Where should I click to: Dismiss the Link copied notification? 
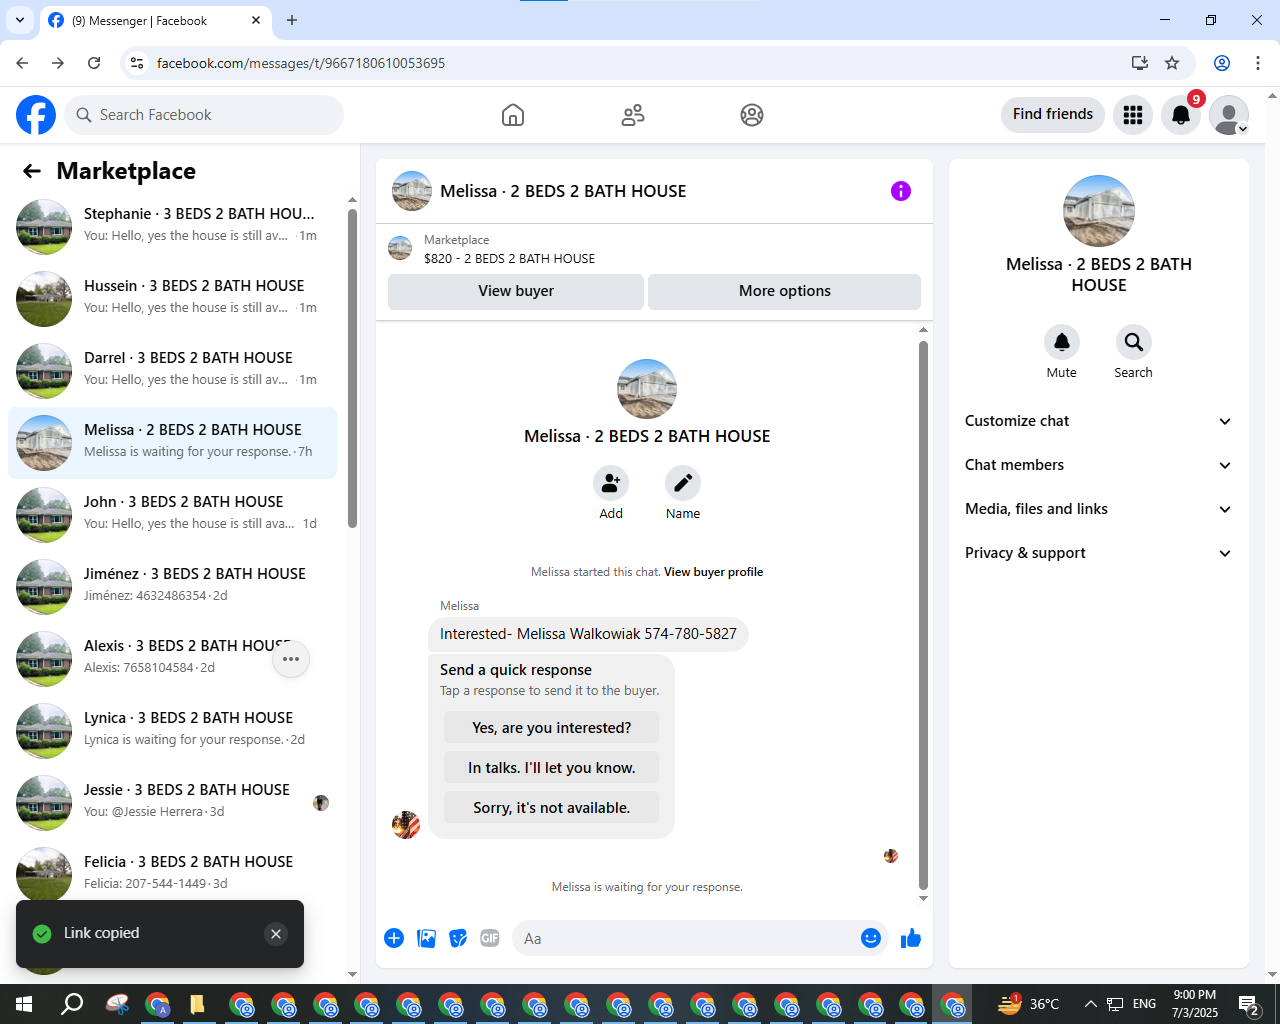point(276,934)
